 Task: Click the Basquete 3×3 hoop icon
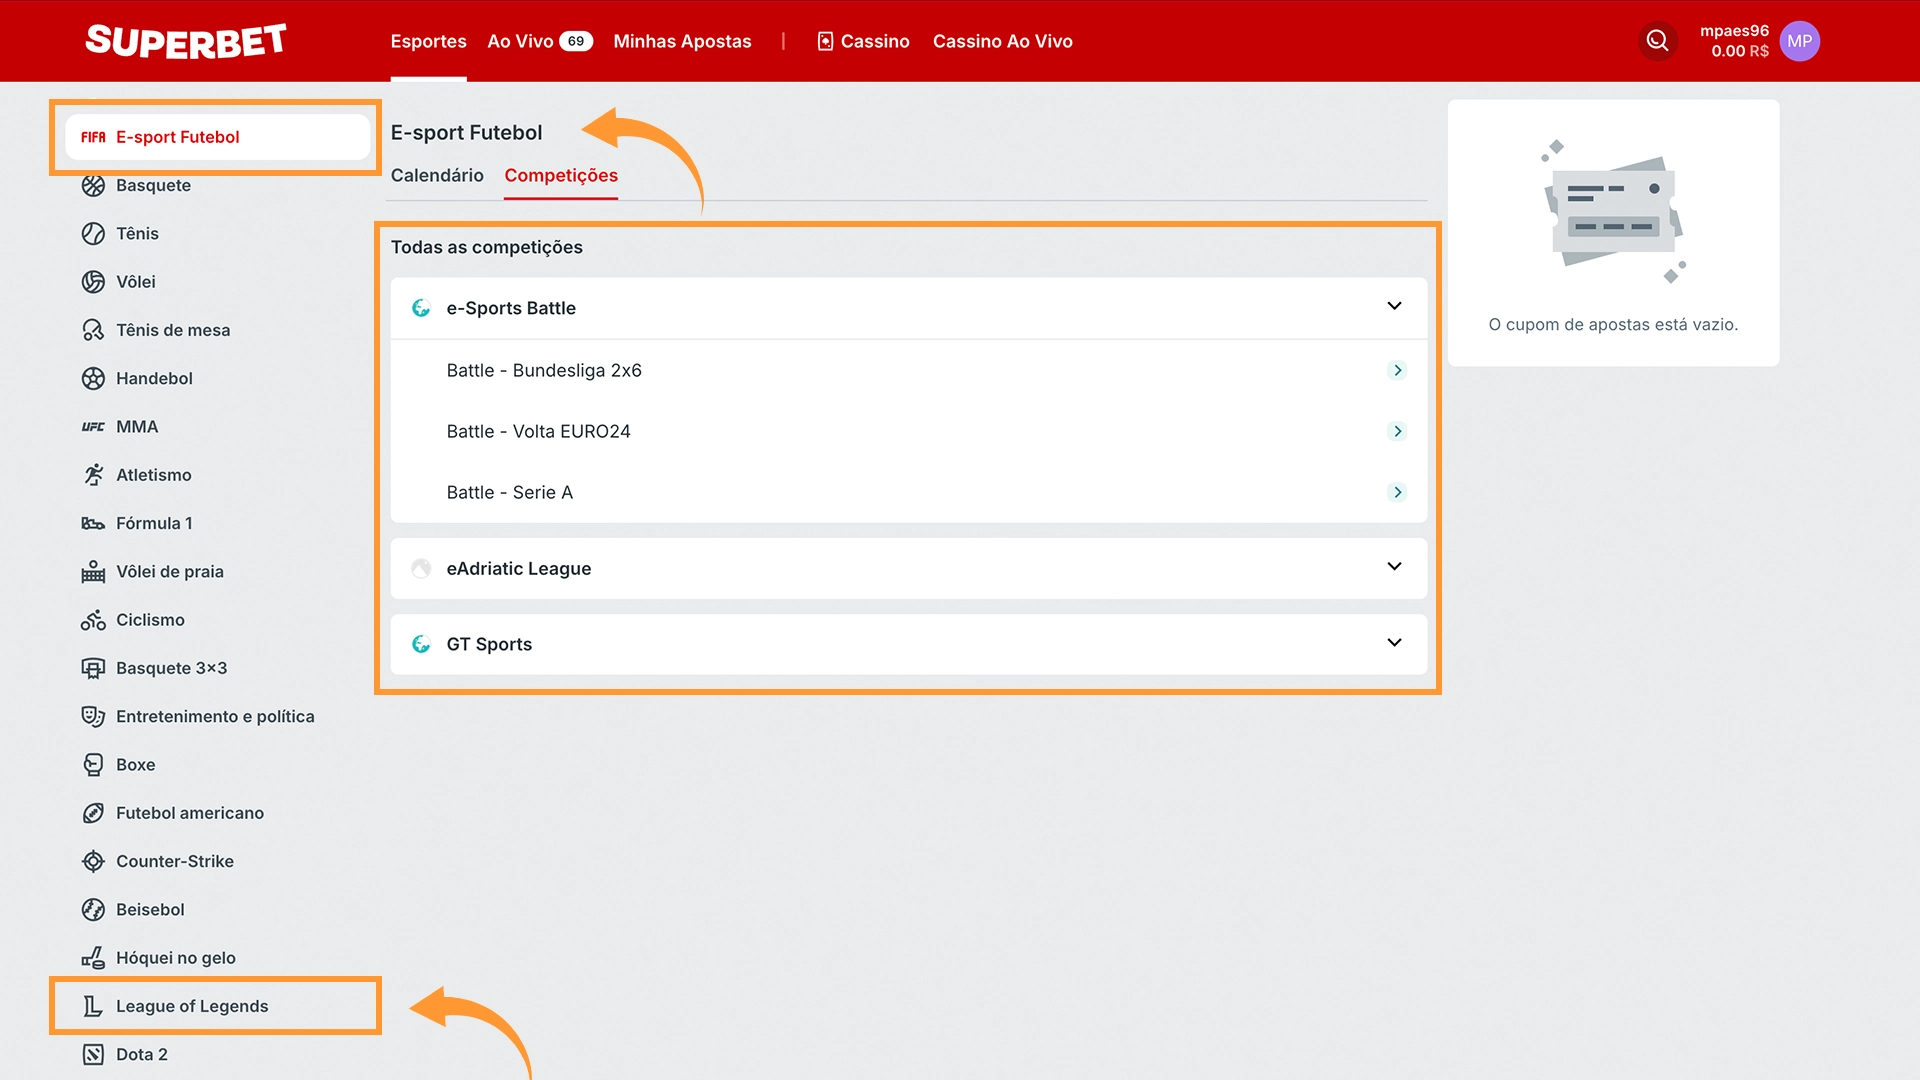93,668
